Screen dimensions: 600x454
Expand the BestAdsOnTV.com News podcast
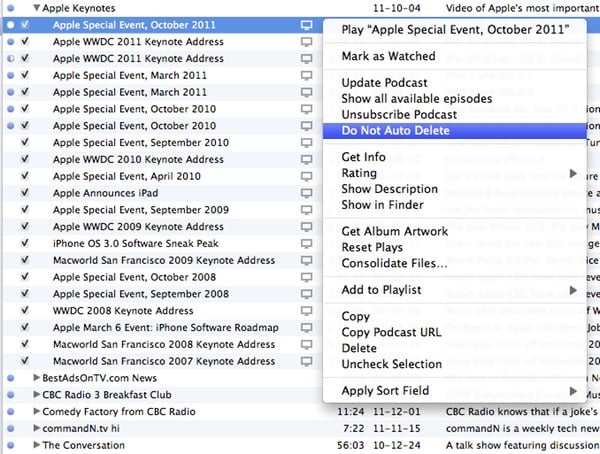(x=37, y=378)
